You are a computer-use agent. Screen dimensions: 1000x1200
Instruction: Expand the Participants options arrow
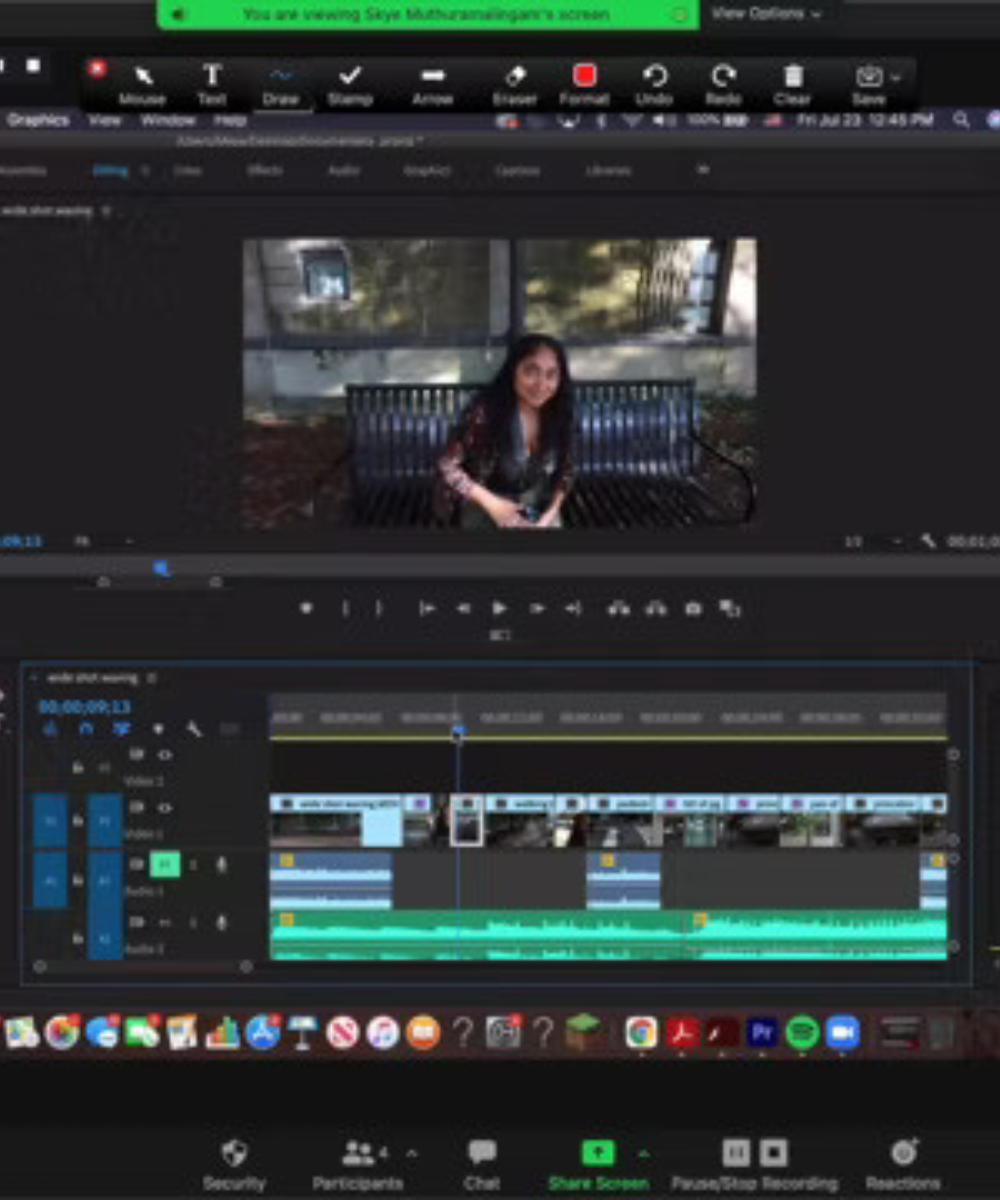(x=411, y=1153)
